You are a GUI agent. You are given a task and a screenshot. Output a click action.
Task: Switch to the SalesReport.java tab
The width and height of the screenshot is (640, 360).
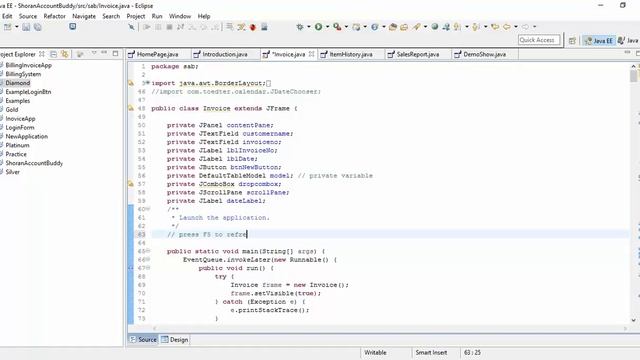(418, 54)
